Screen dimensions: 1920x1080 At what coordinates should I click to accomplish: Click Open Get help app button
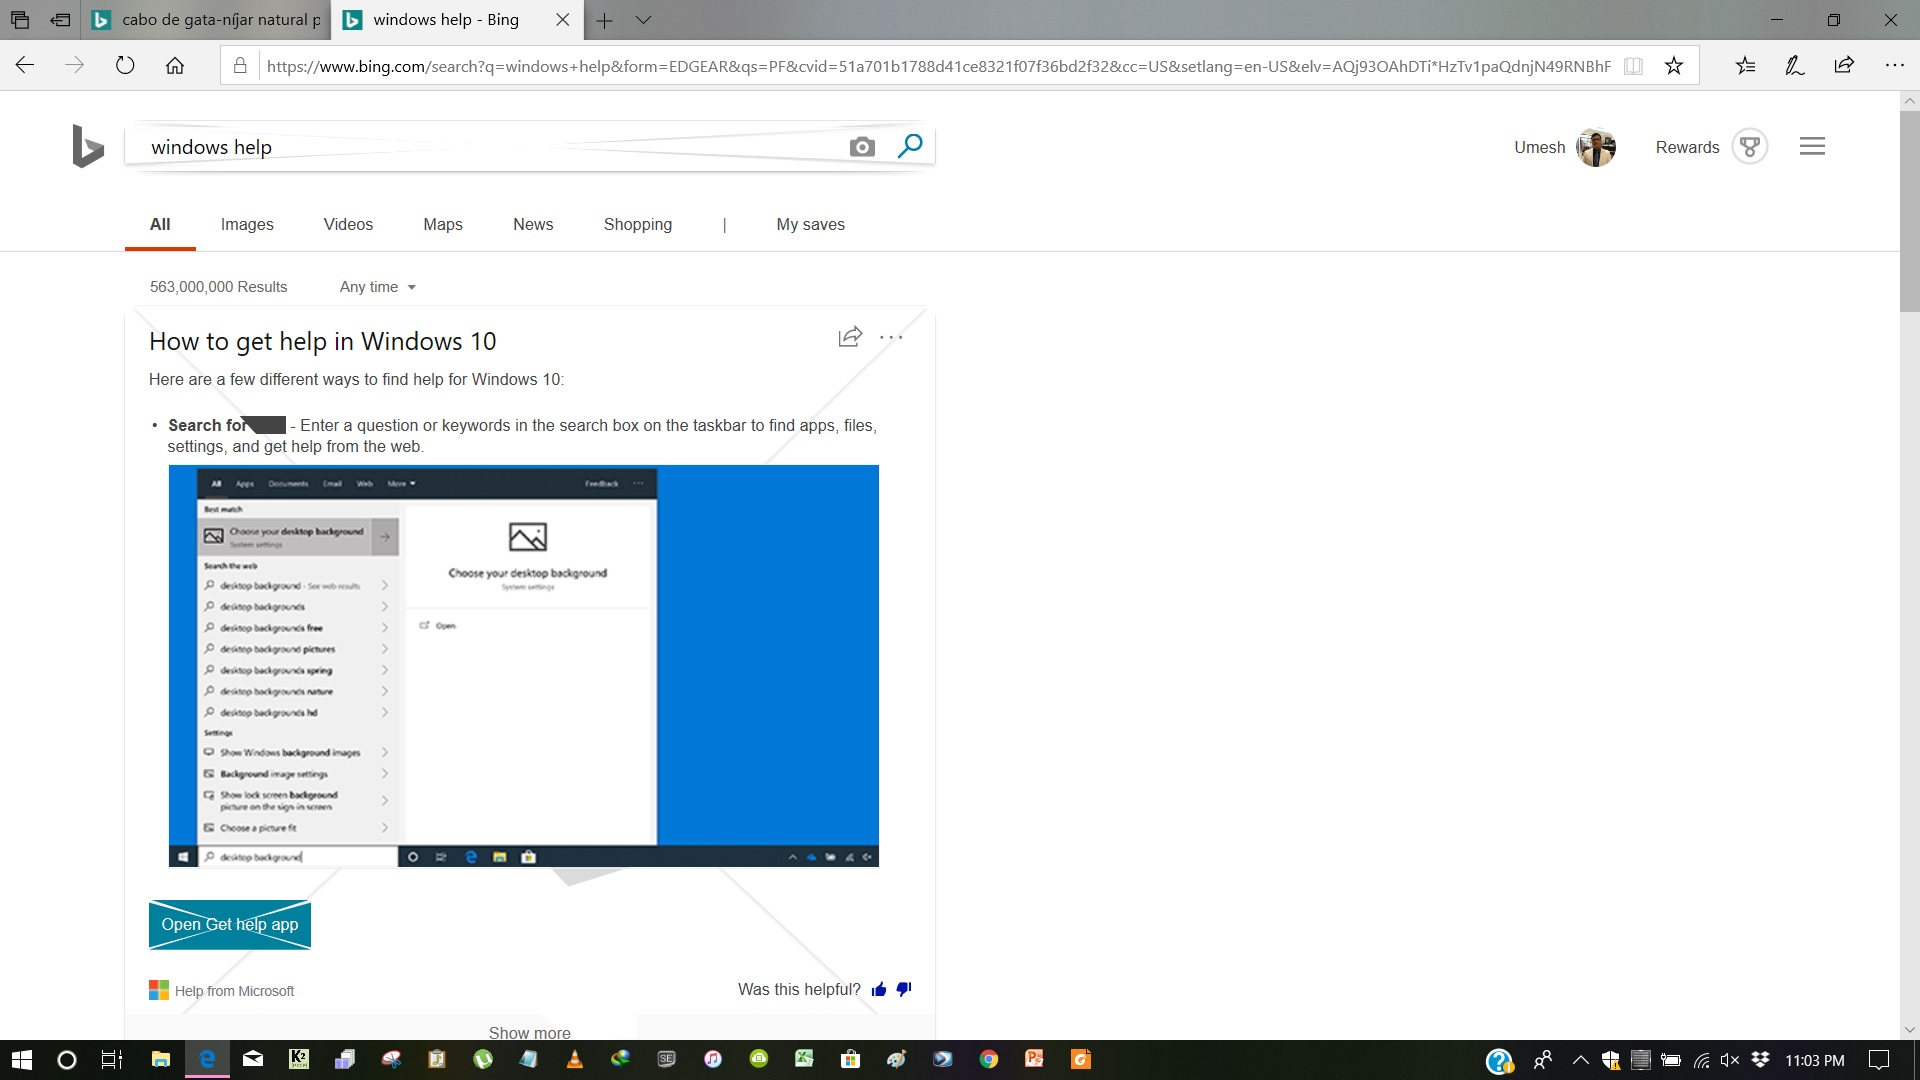click(x=230, y=925)
